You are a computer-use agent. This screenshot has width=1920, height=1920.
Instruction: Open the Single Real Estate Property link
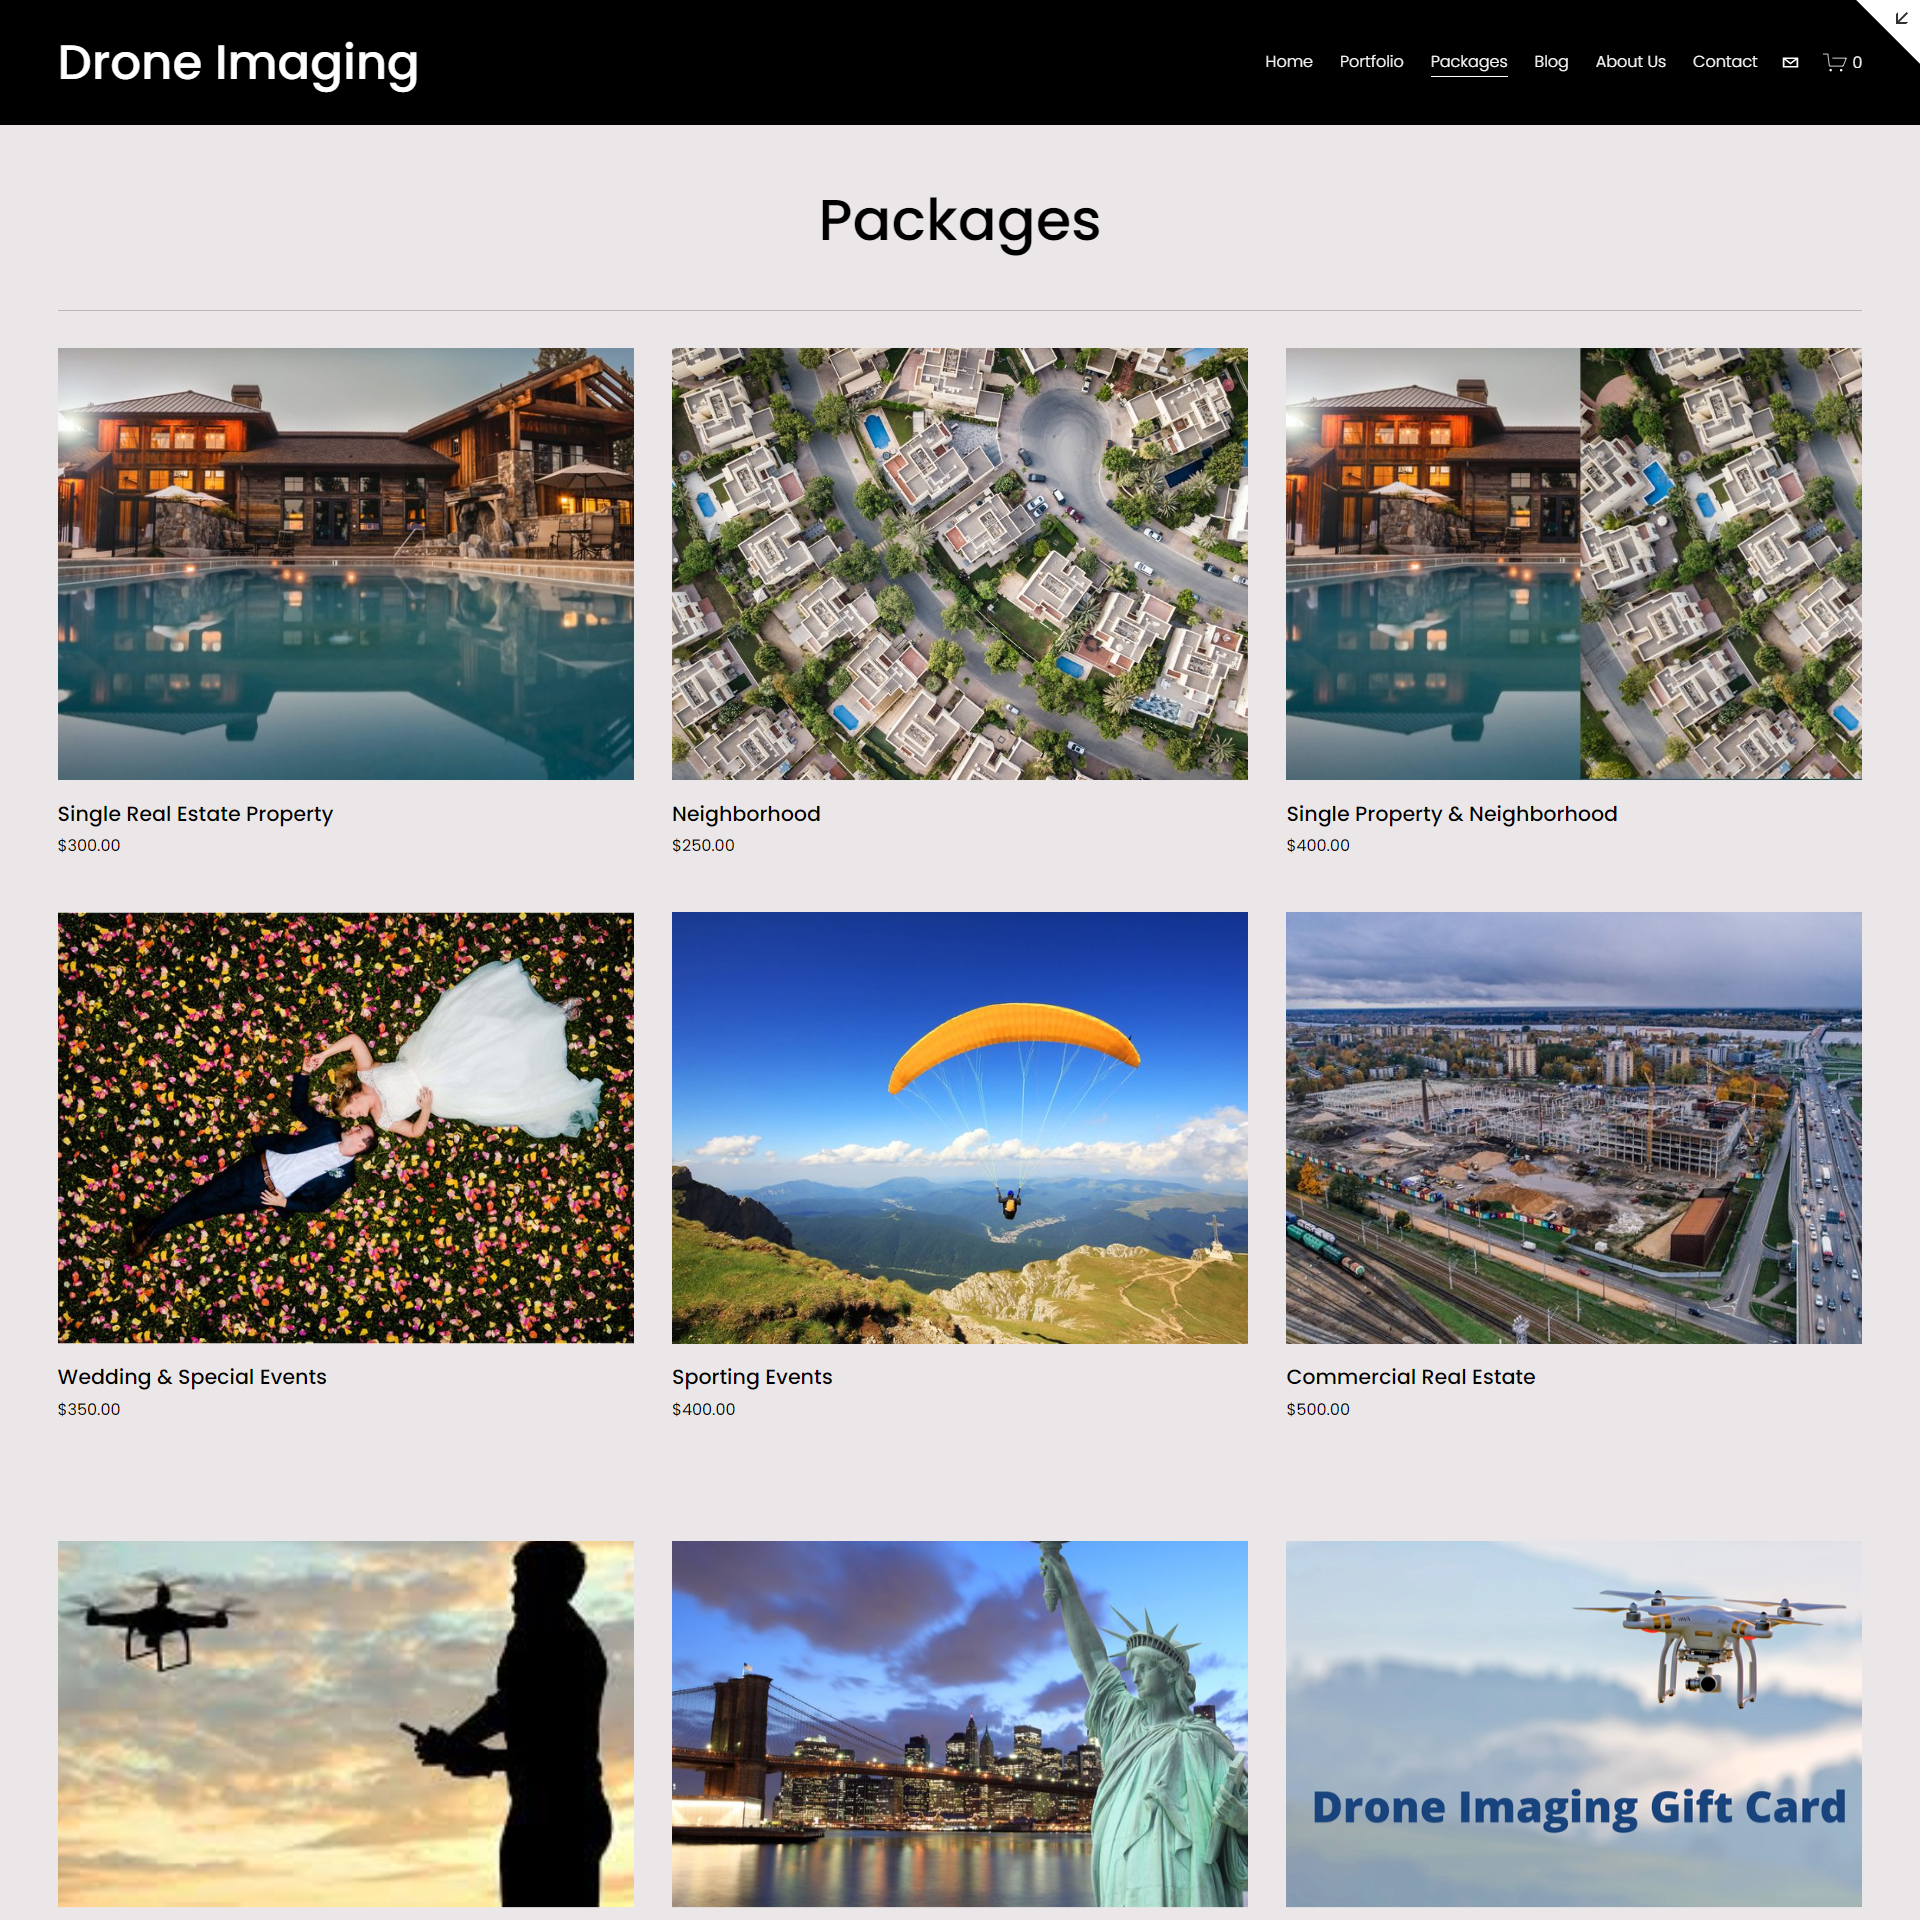pos(195,814)
